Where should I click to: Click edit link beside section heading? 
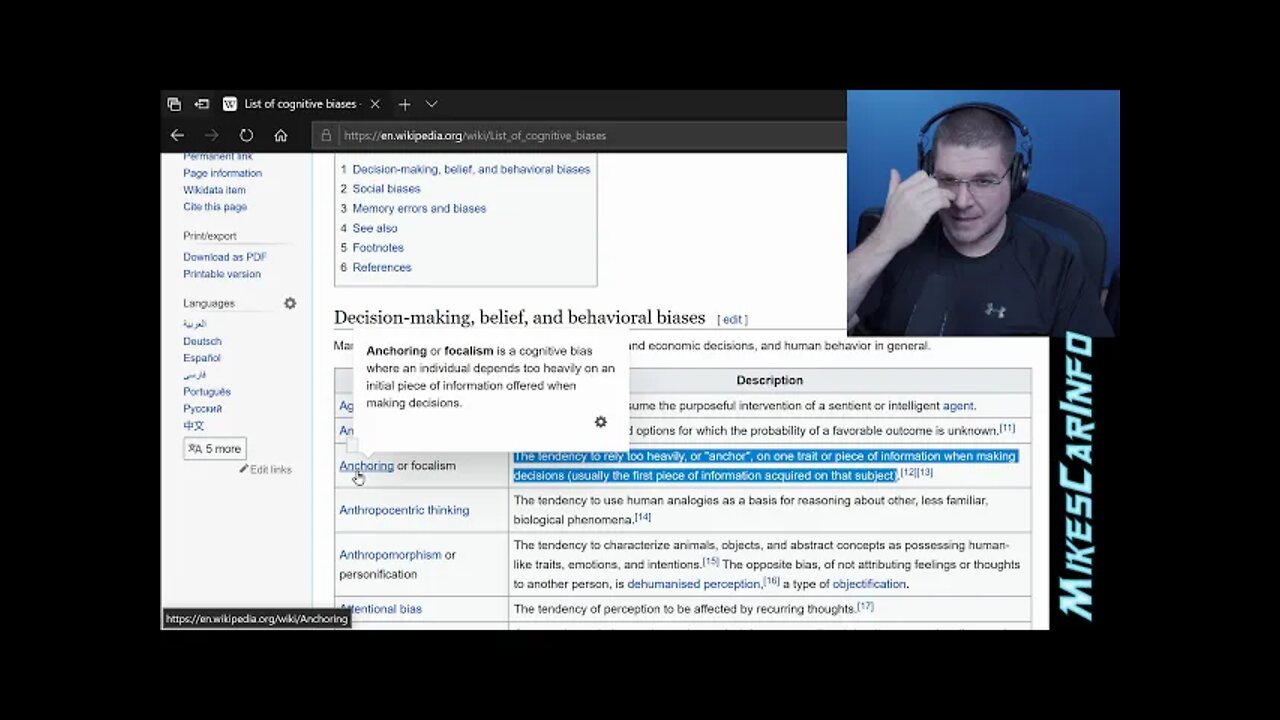(x=733, y=320)
